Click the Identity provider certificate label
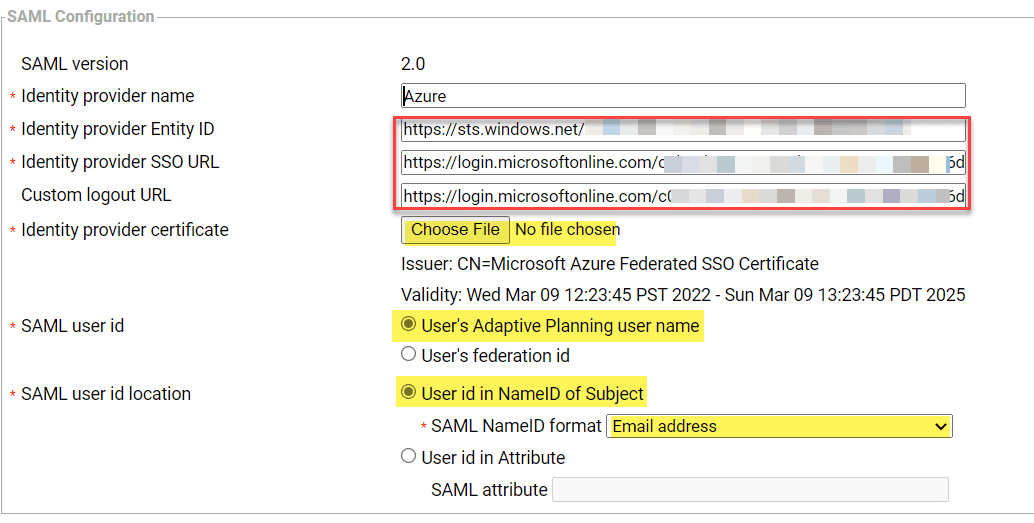 tap(125, 230)
